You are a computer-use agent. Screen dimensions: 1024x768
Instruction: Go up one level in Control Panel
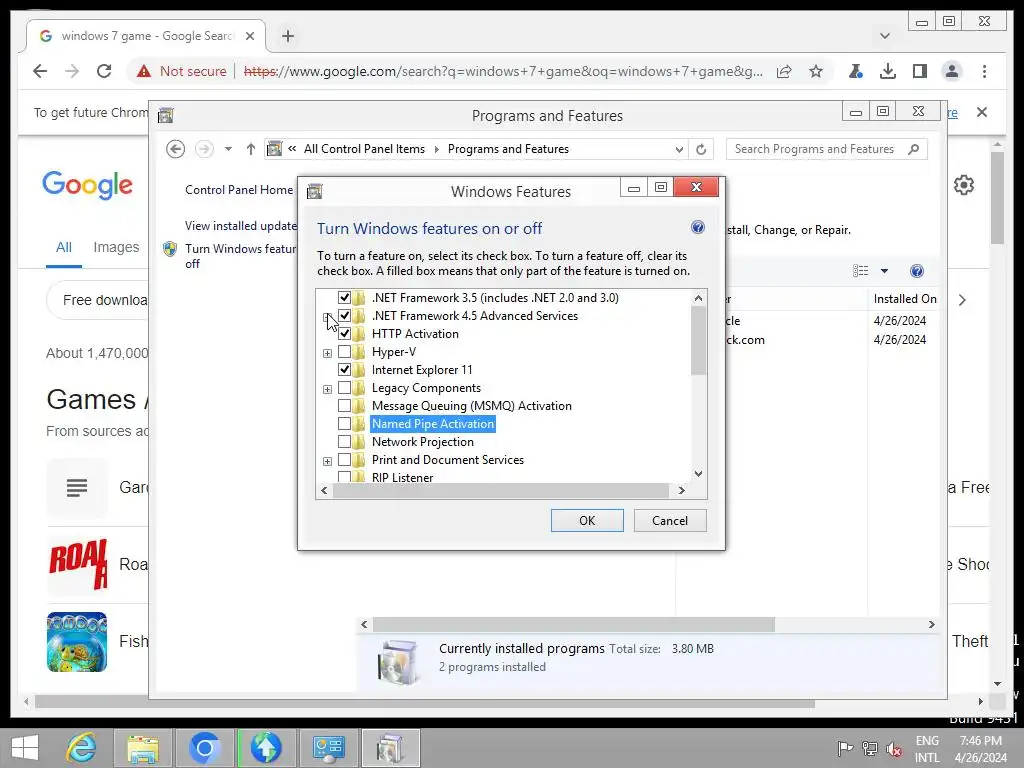pyautogui.click(x=251, y=149)
